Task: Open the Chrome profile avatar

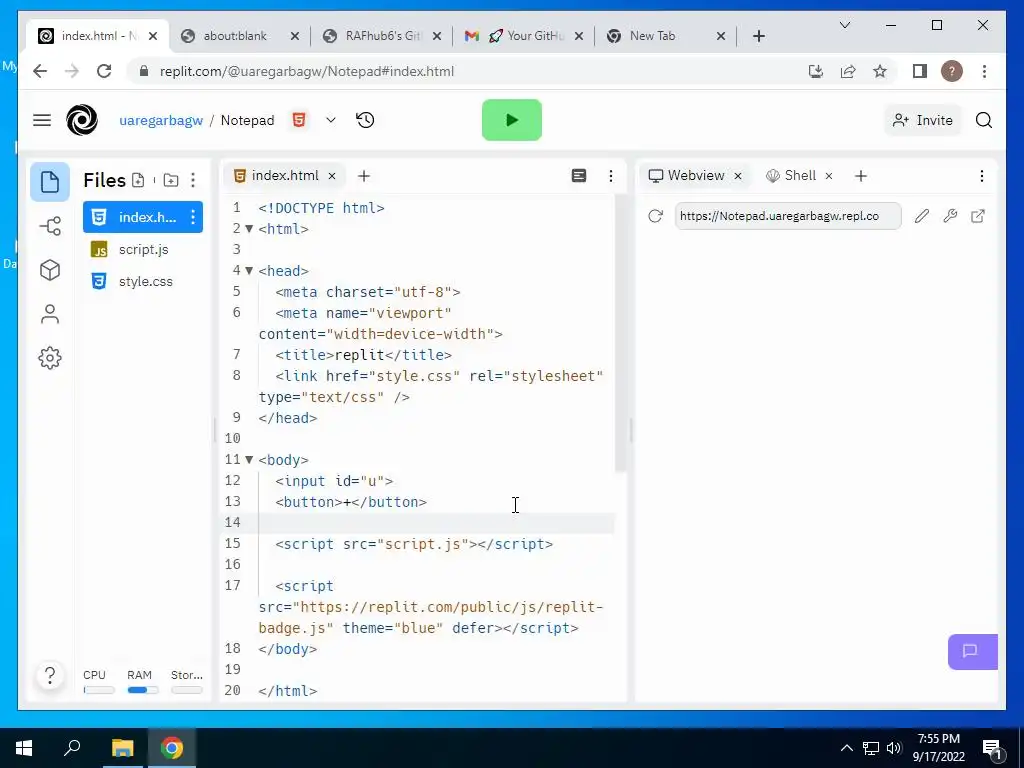Action: 952,71
